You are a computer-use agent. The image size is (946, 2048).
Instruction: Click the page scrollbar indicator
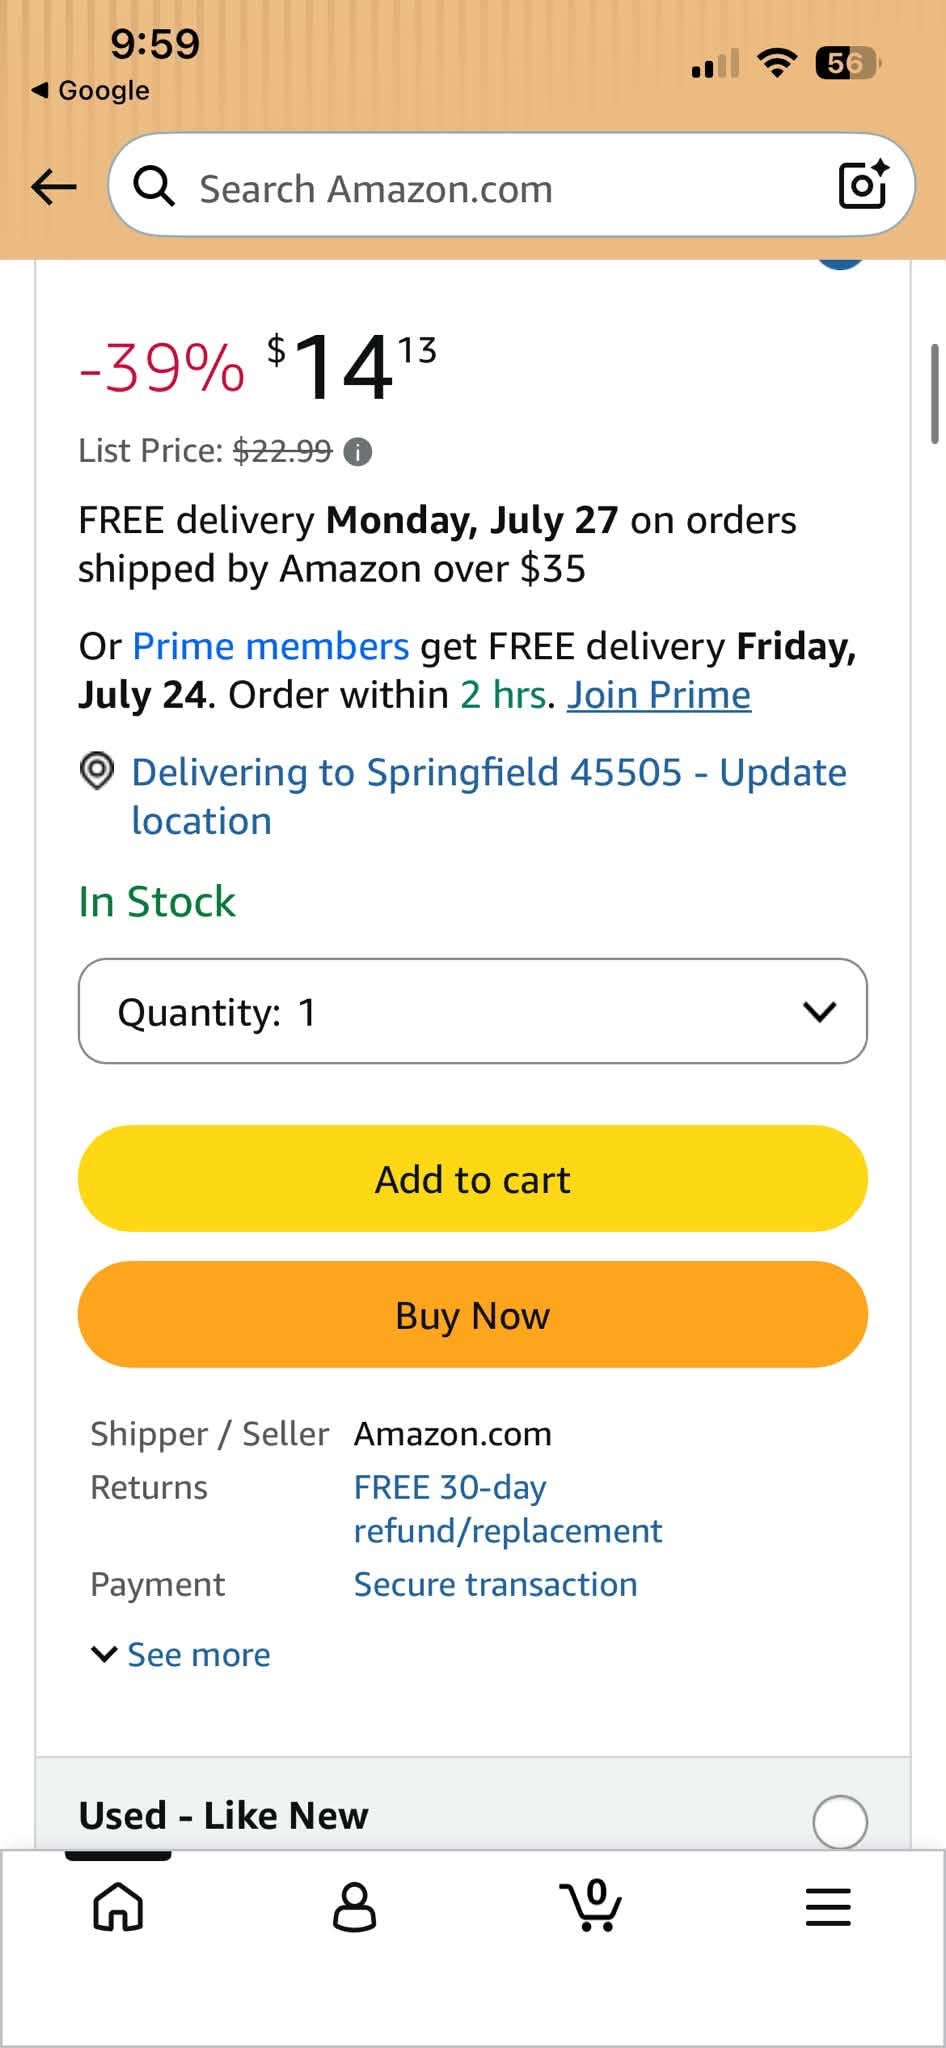coord(935,393)
